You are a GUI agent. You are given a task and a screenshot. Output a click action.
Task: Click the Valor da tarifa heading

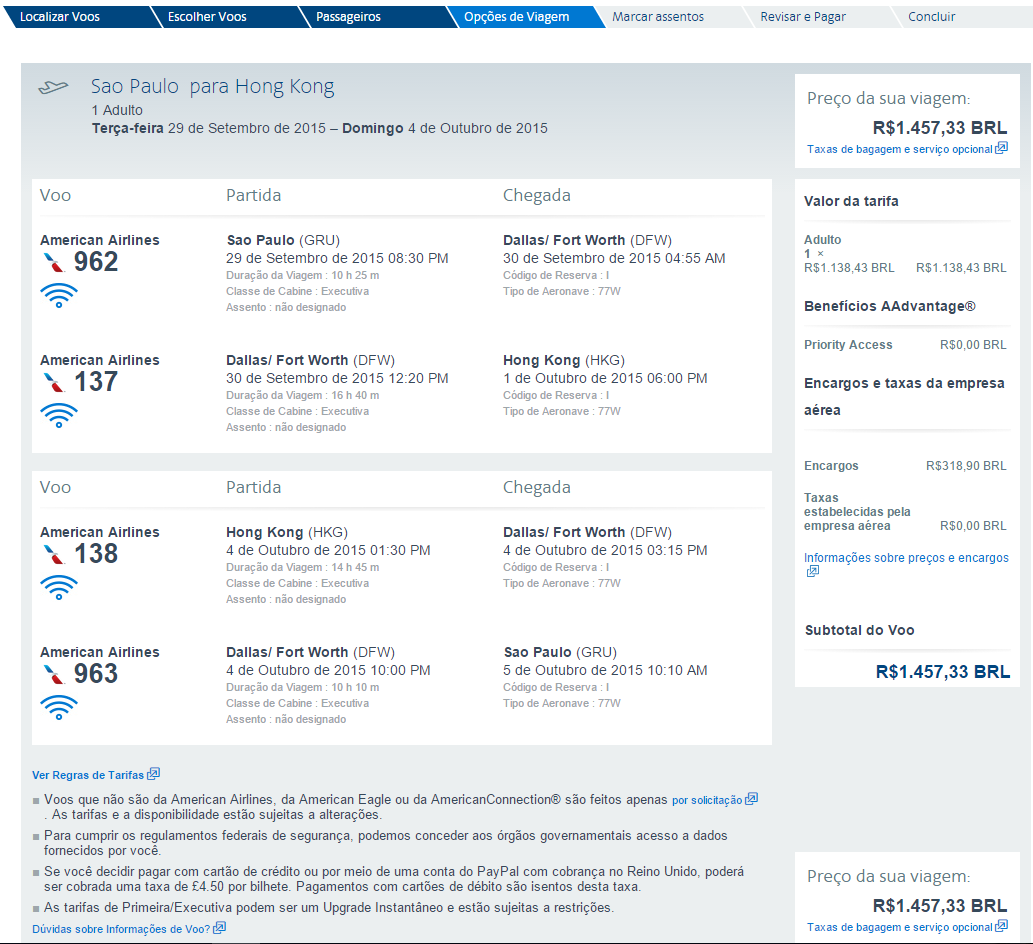(x=851, y=201)
